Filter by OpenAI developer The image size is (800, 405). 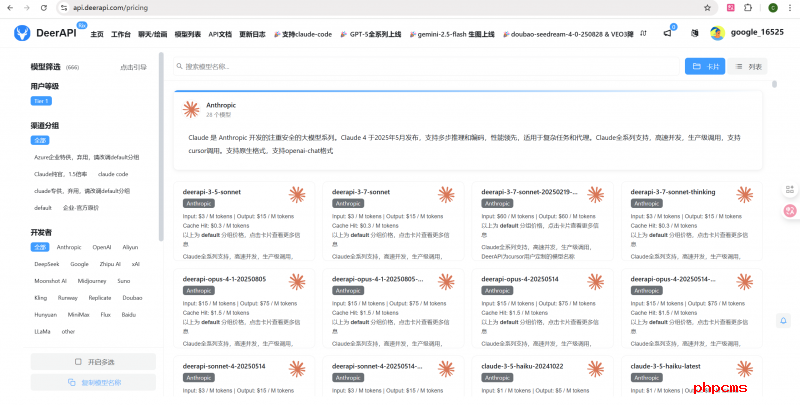(x=102, y=246)
